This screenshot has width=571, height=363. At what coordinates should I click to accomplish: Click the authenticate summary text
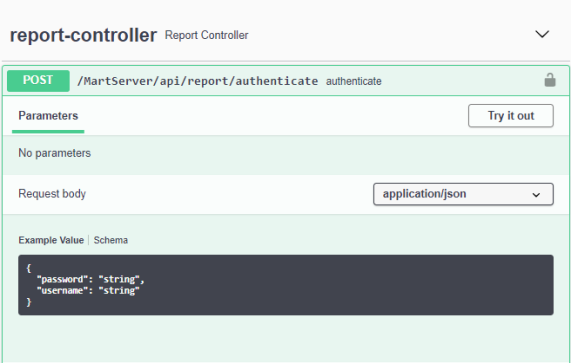354,81
